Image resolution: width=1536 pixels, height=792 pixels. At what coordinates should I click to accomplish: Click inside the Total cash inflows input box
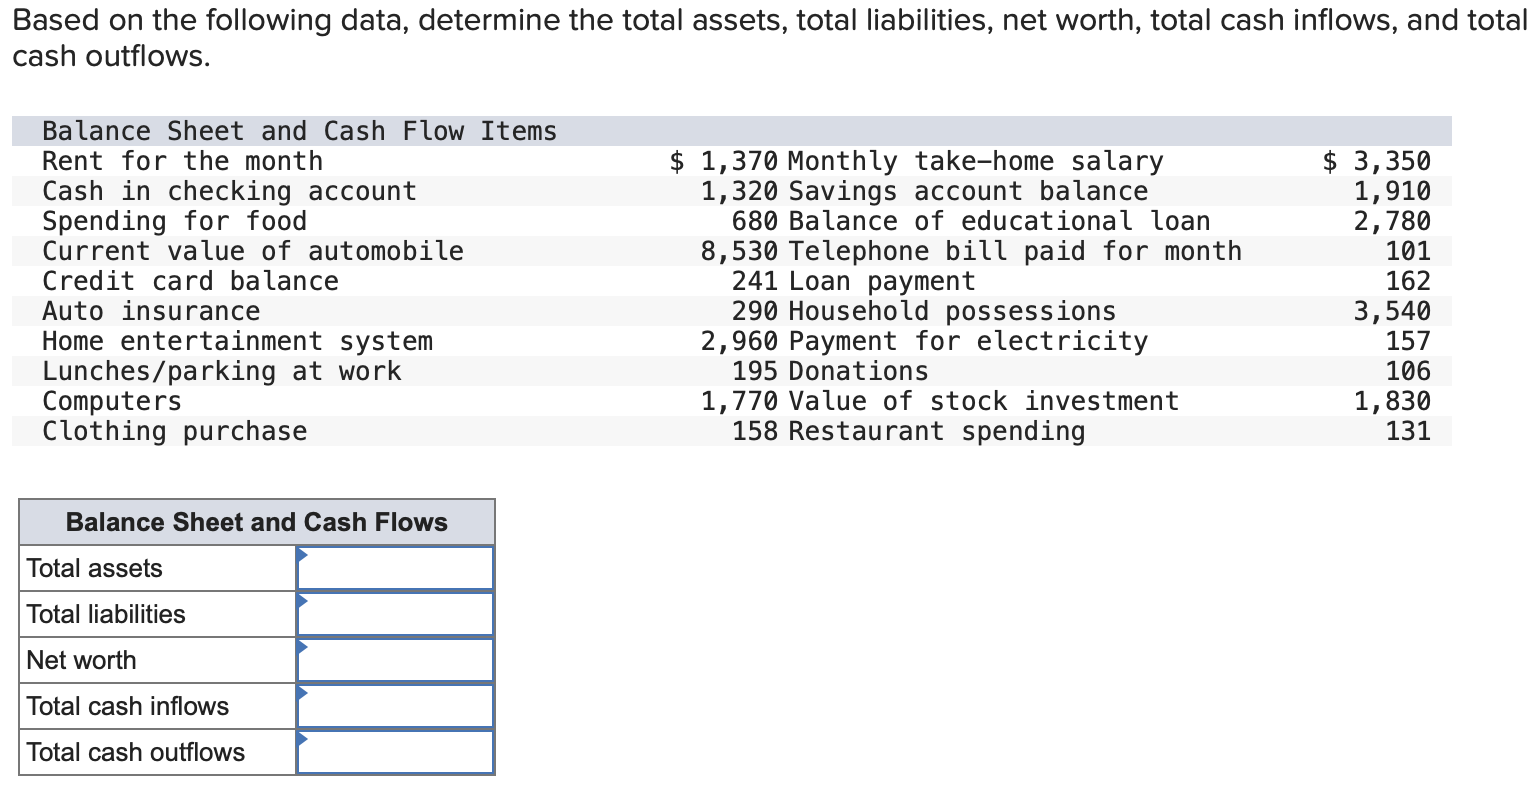click(395, 705)
